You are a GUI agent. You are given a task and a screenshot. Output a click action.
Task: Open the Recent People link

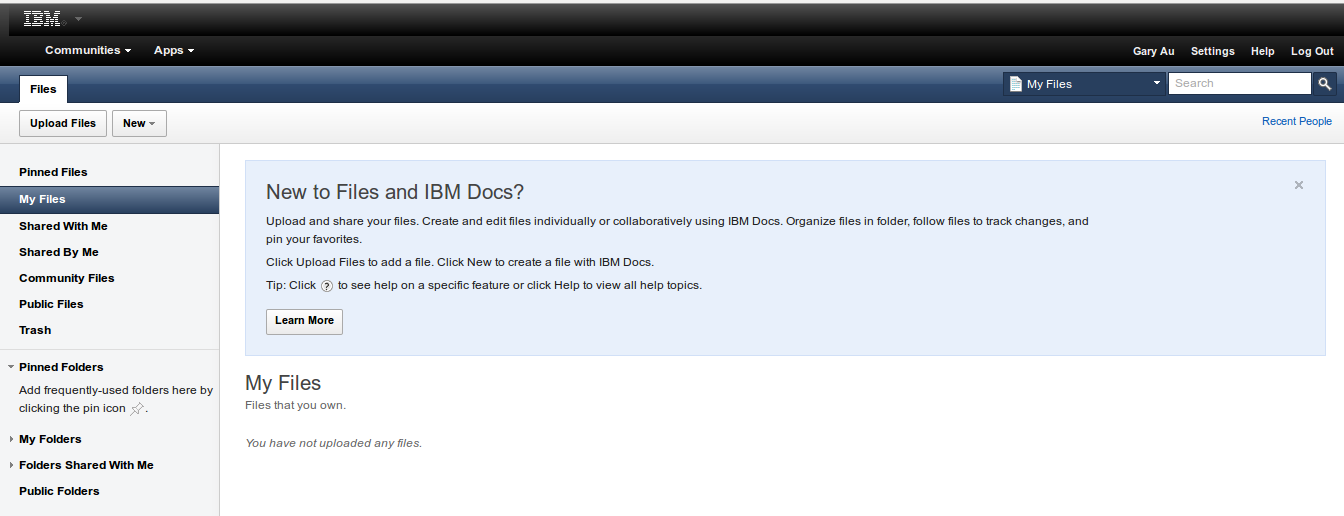tap(1297, 121)
